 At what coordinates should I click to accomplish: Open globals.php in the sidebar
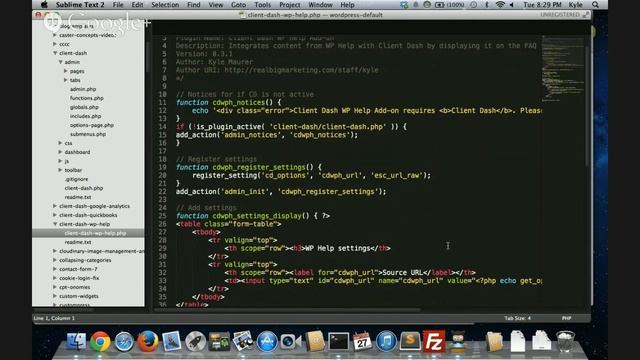[x=84, y=107]
